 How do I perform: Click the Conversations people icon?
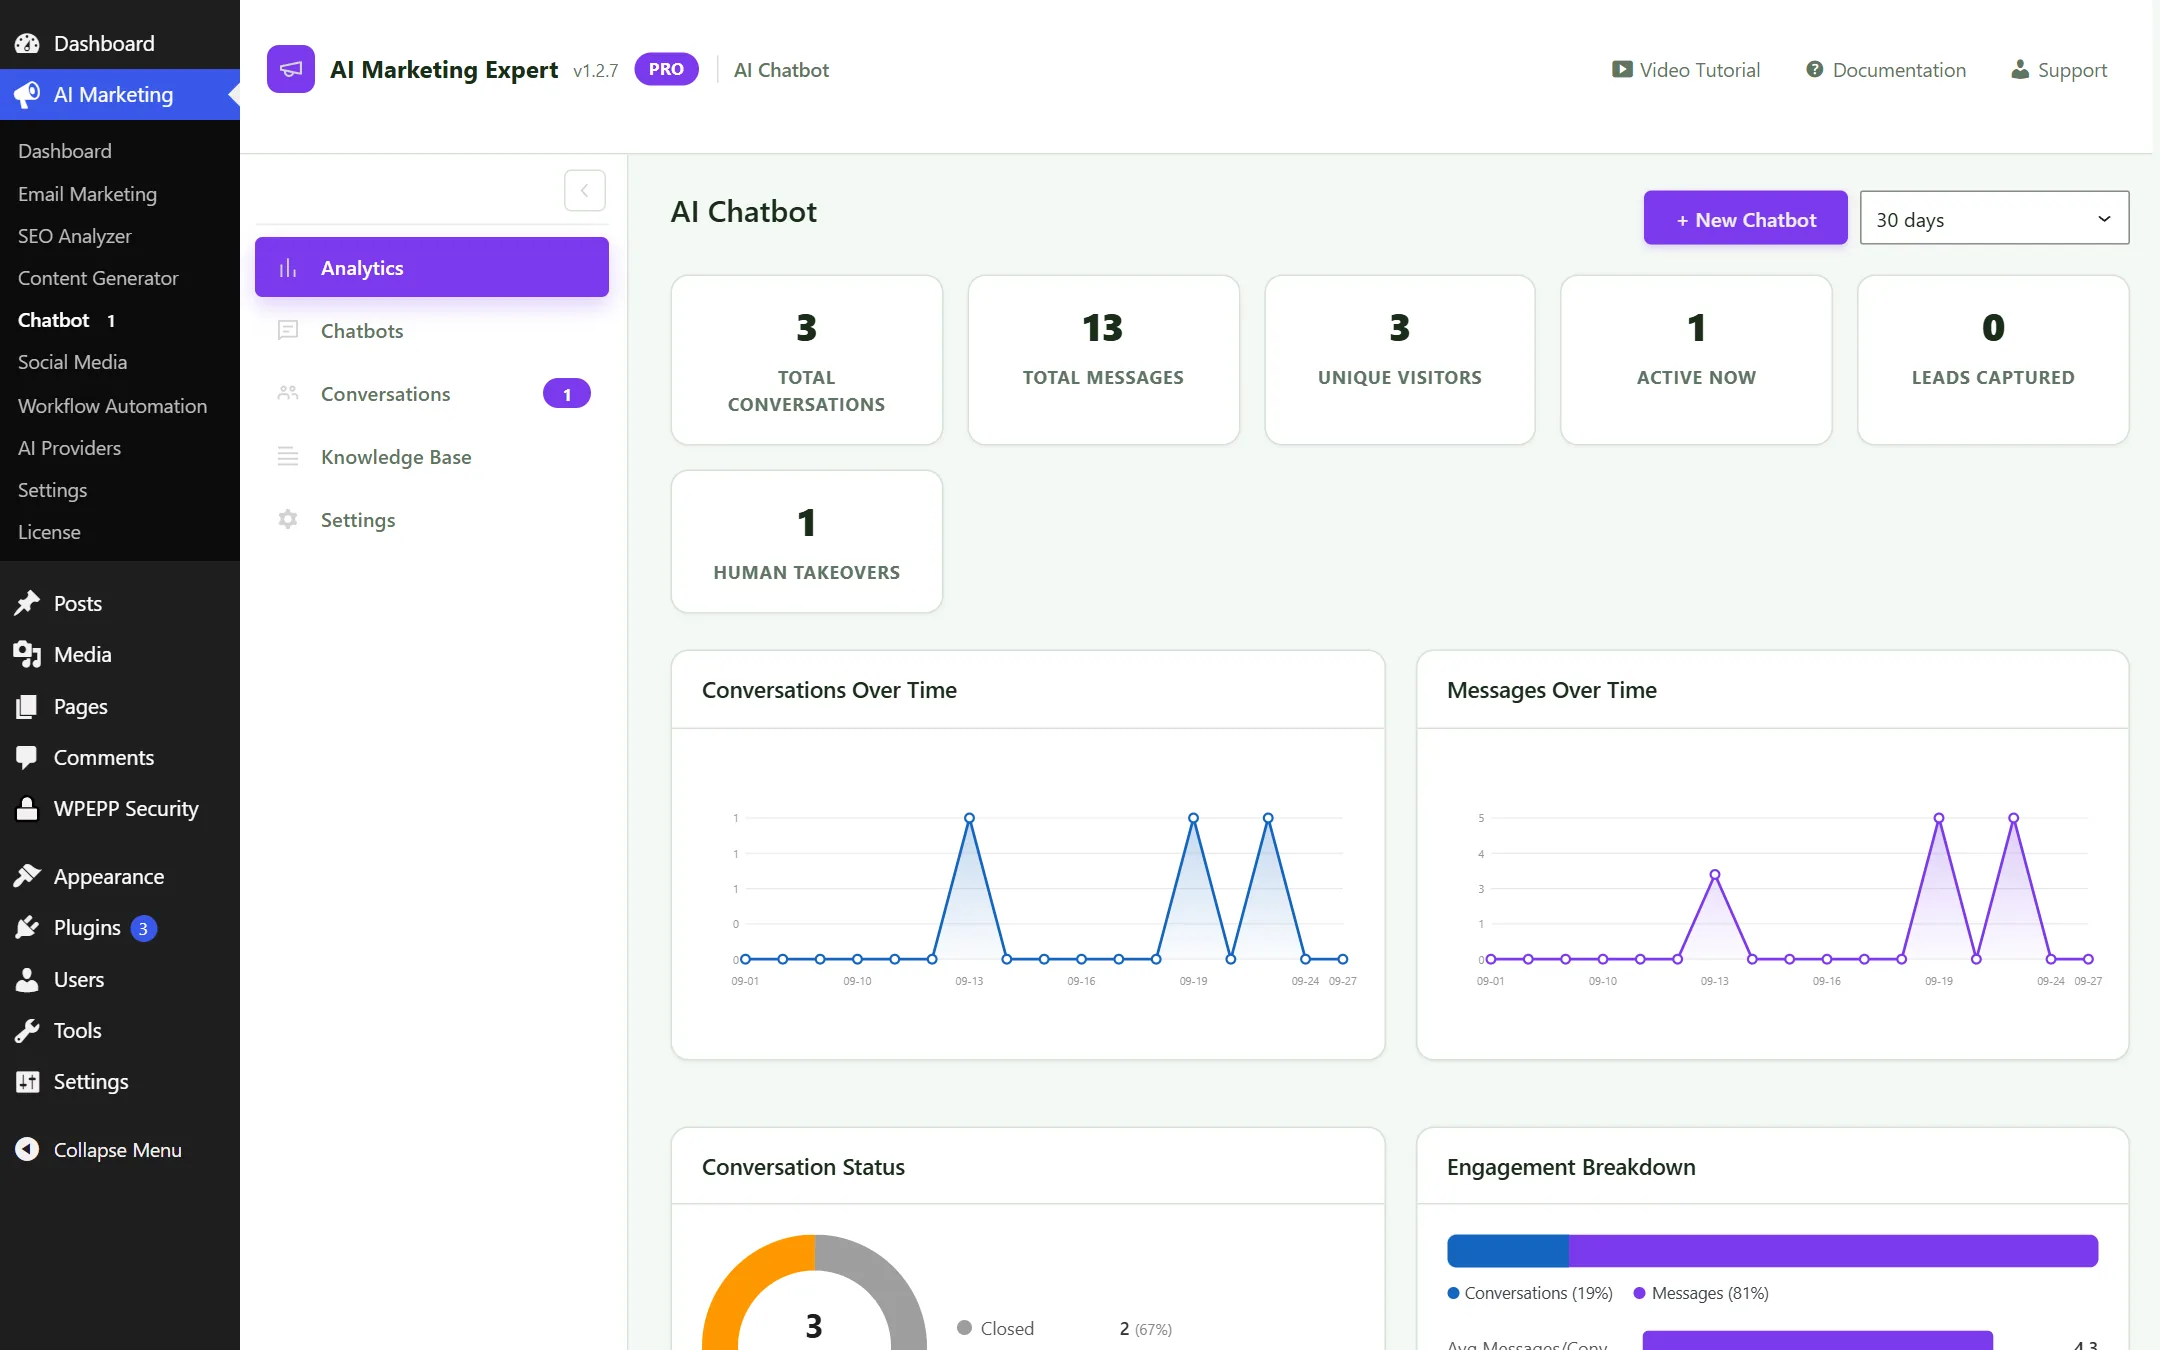click(x=288, y=393)
